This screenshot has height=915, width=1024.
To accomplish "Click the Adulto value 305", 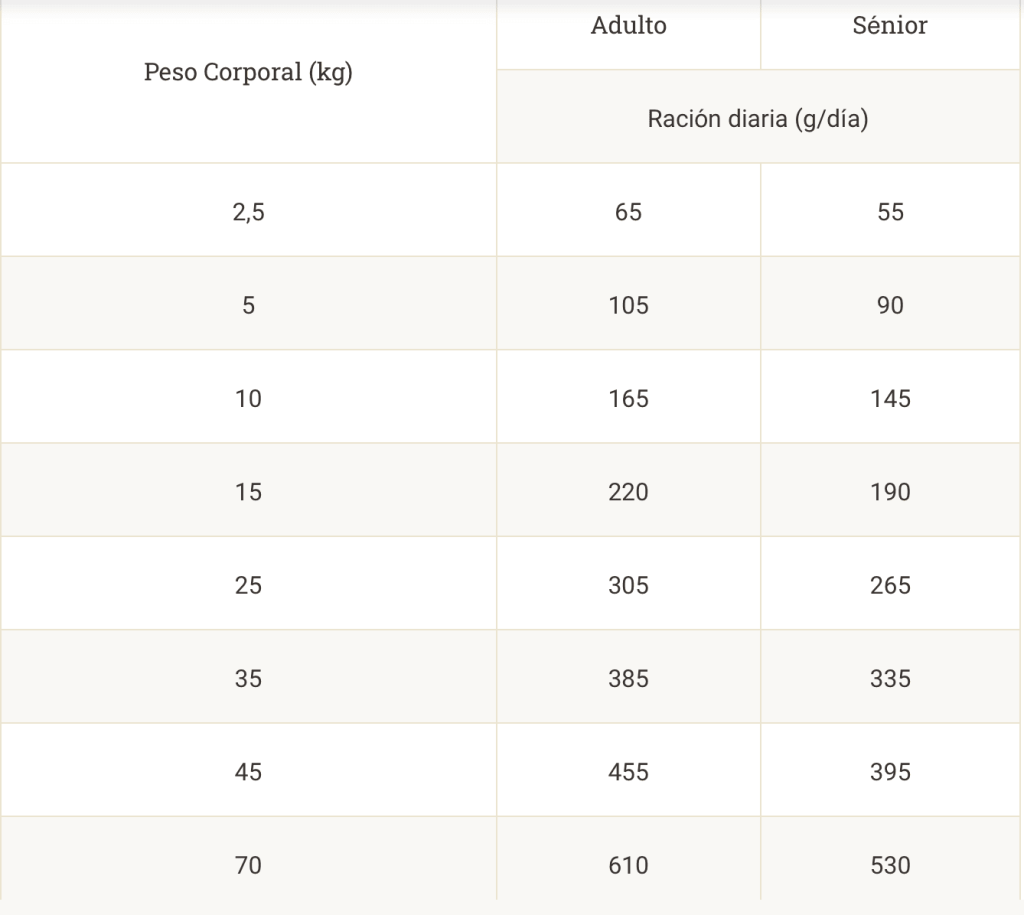I will click(628, 585).
